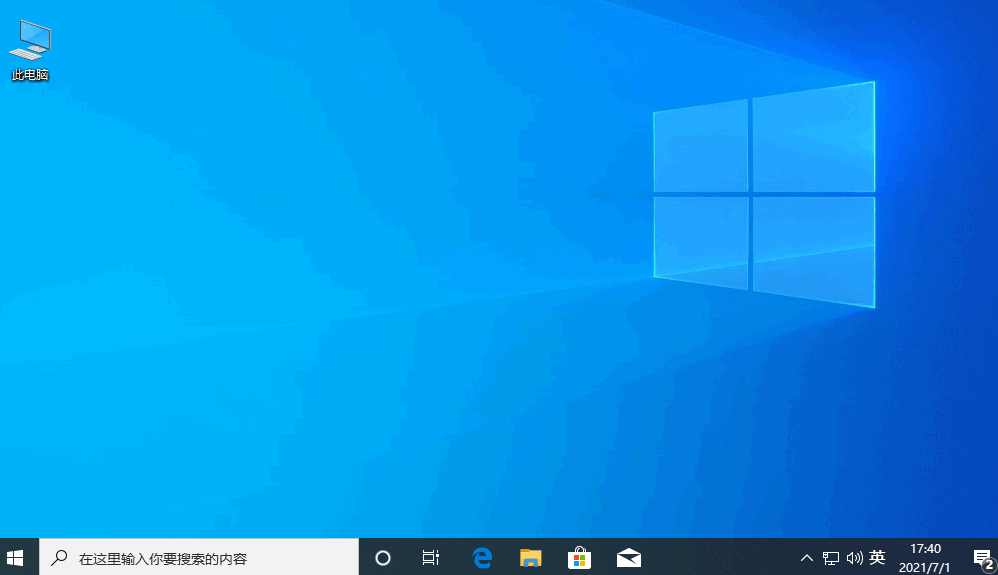Click empty taskbar space right of Mail

pos(720,558)
